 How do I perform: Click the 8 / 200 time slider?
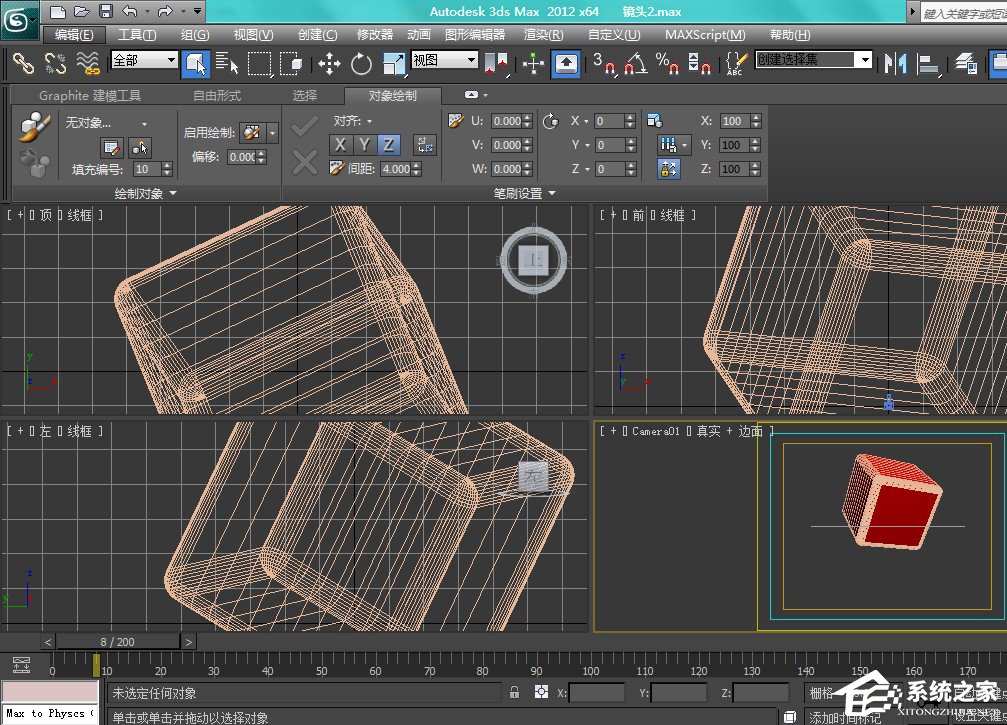click(118, 641)
